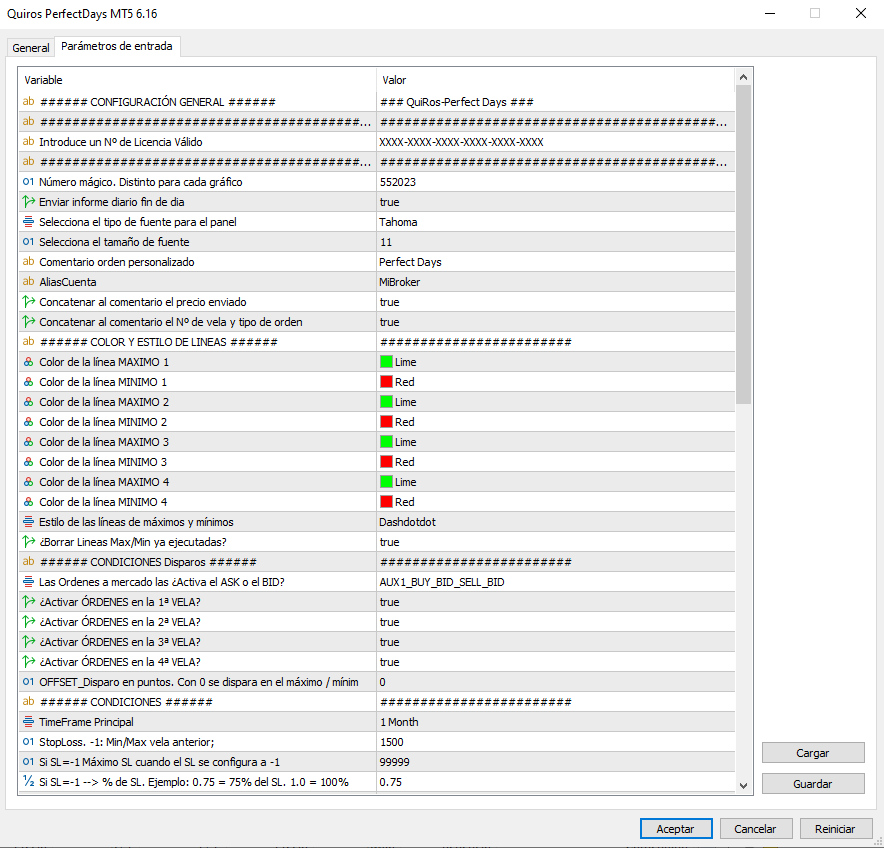Select the Parámetros de entrada tab
This screenshot has height=848, width=884.
(x=117, y=47)
